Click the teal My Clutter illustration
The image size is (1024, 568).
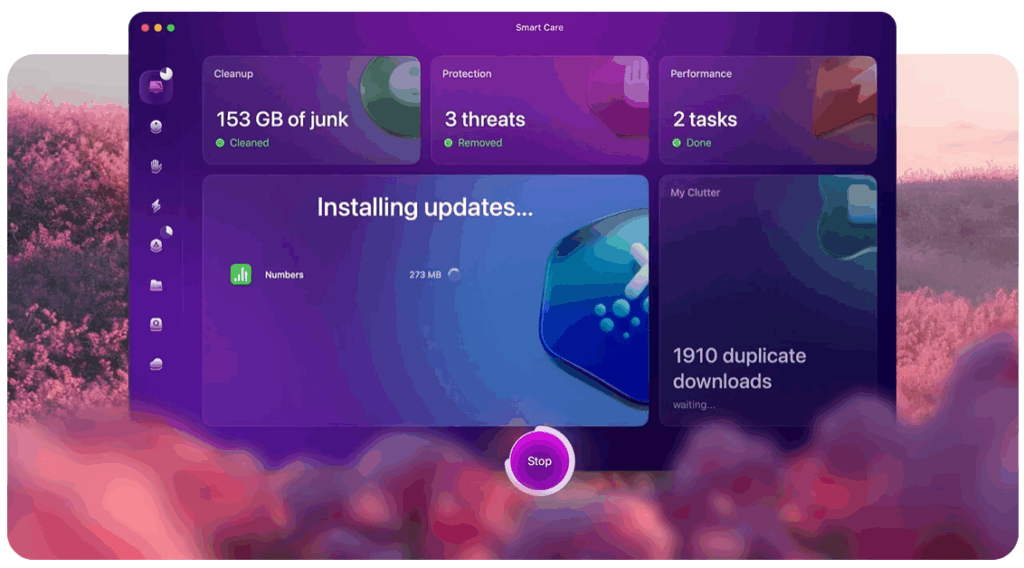click(848, 219)
